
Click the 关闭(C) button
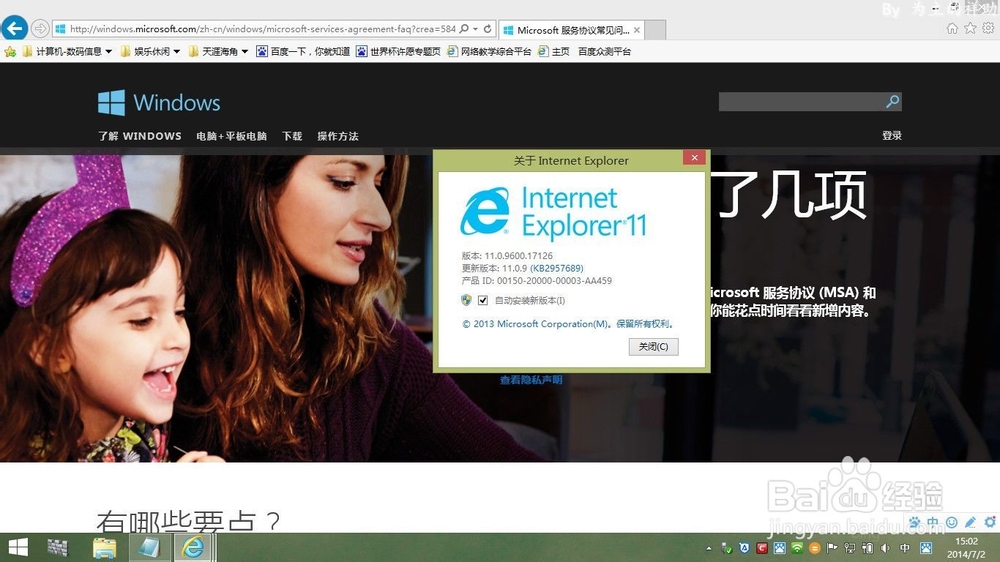tap(654, 346)
